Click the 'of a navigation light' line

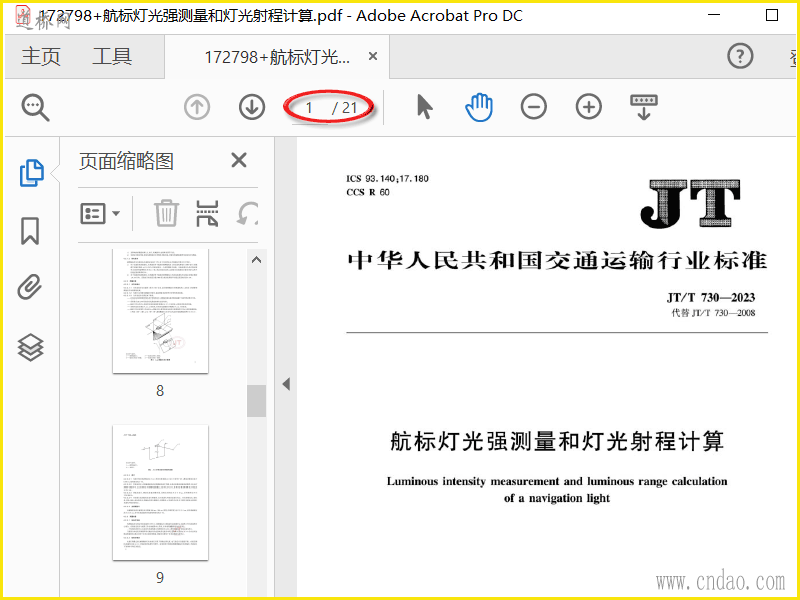click(x=557, y=498)
